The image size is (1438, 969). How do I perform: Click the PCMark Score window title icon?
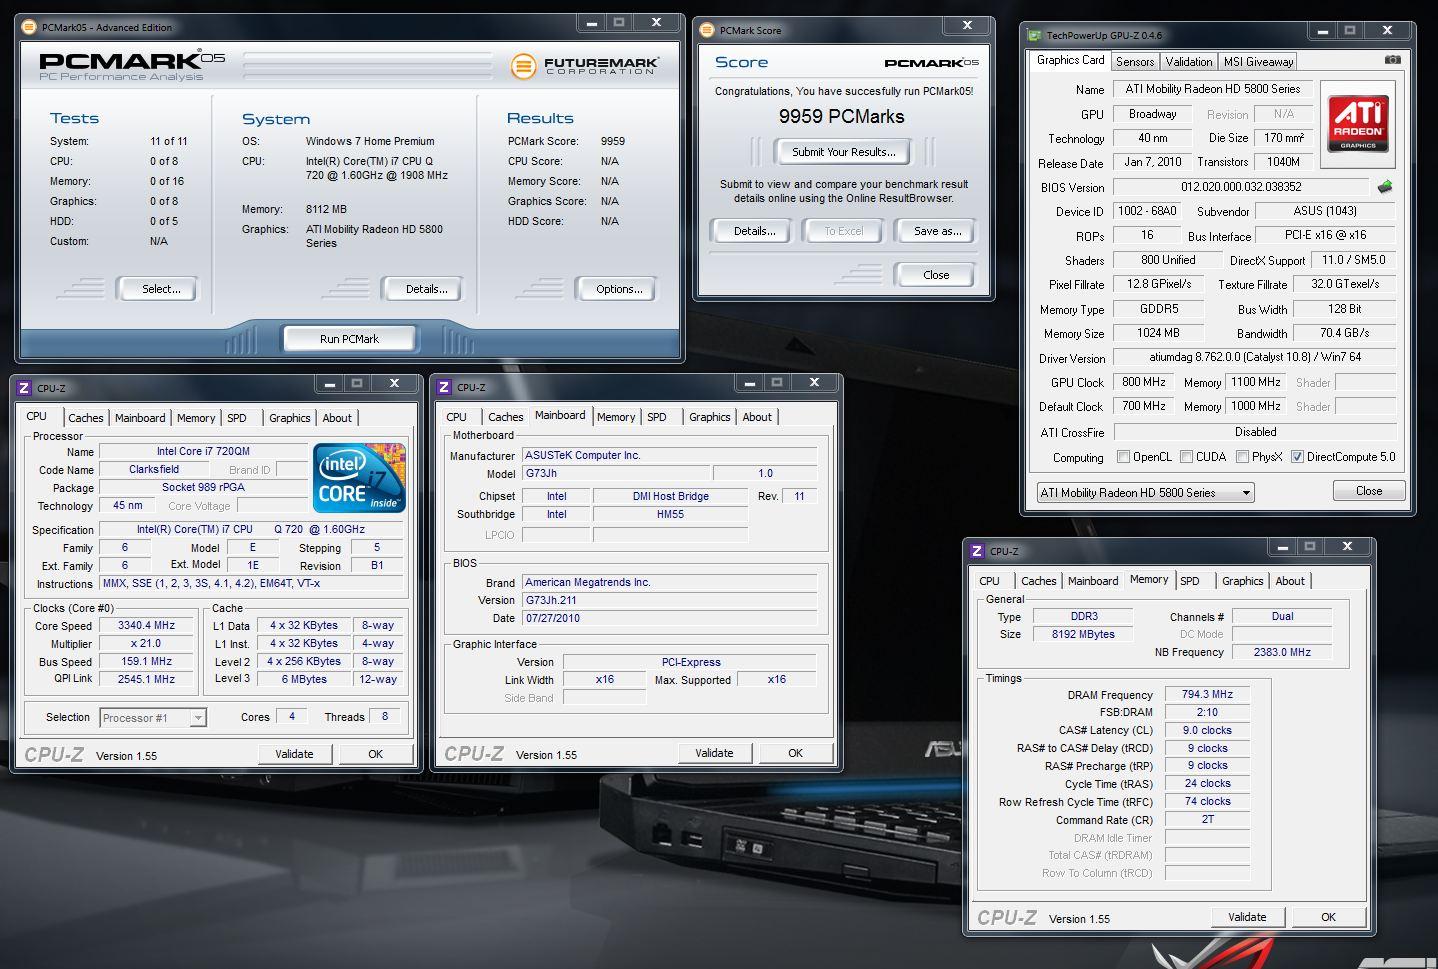point(706,30)
